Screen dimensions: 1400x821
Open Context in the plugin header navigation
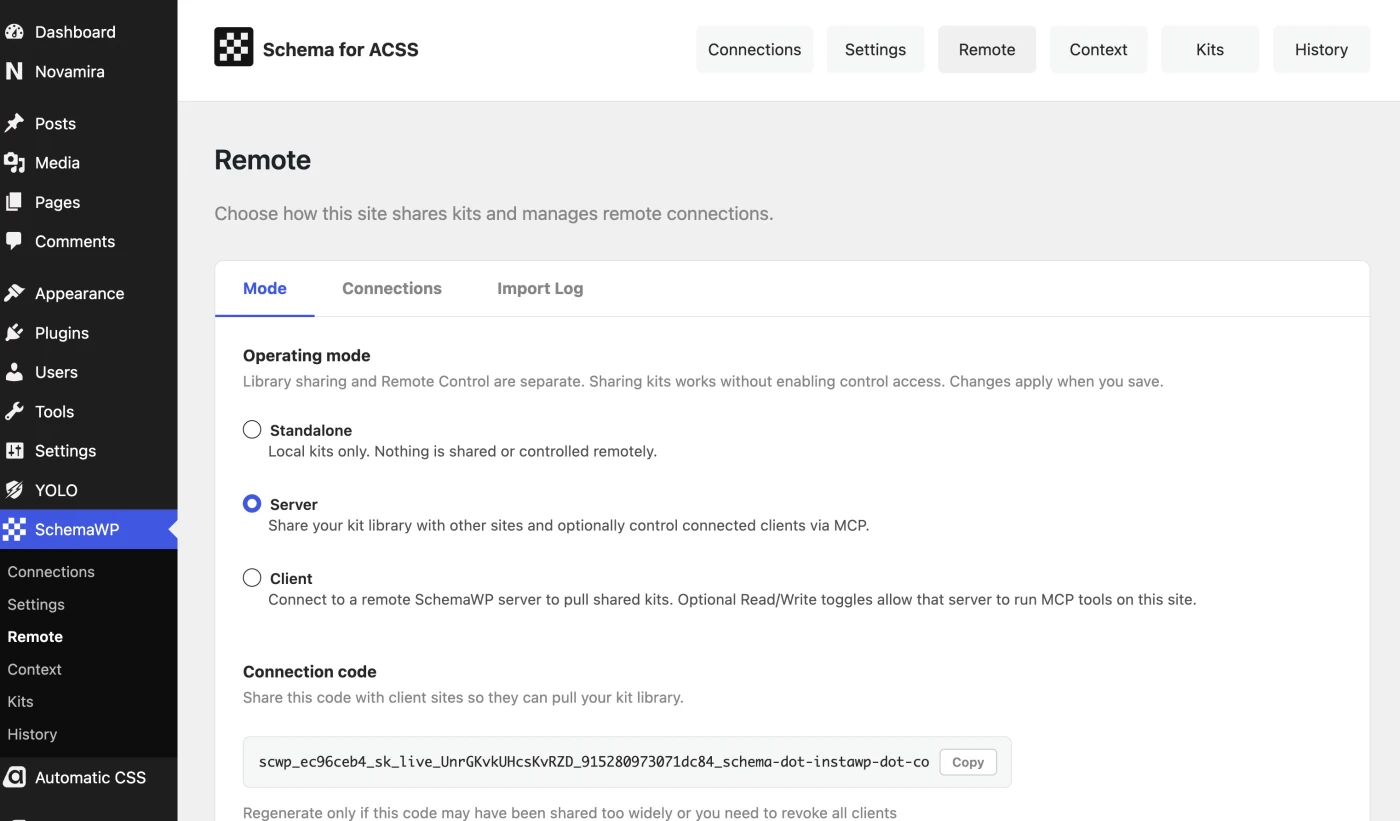1098,50
